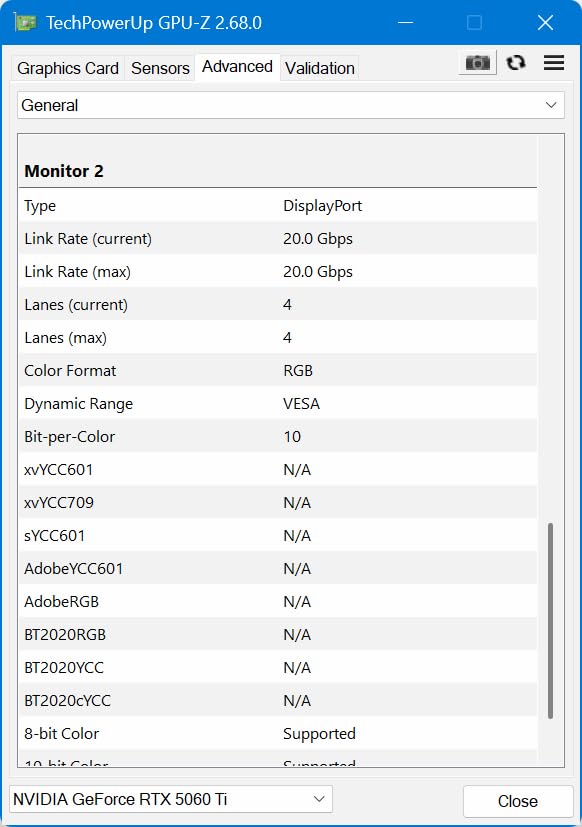This screenshot has width=582, height=827.
Task: Select the Validation tab
Action: tap(320, 68)
